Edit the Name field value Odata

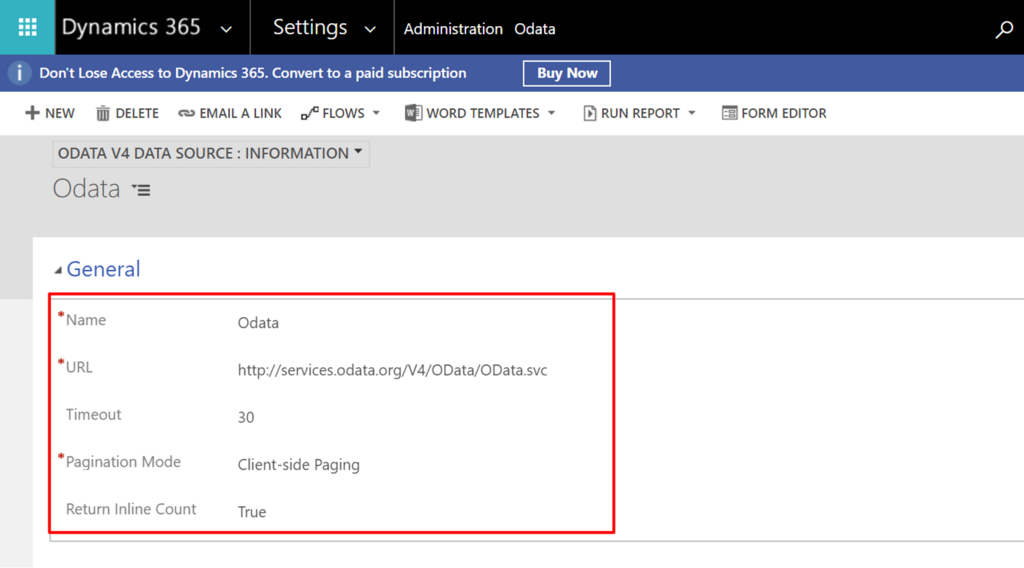(258, 323)
